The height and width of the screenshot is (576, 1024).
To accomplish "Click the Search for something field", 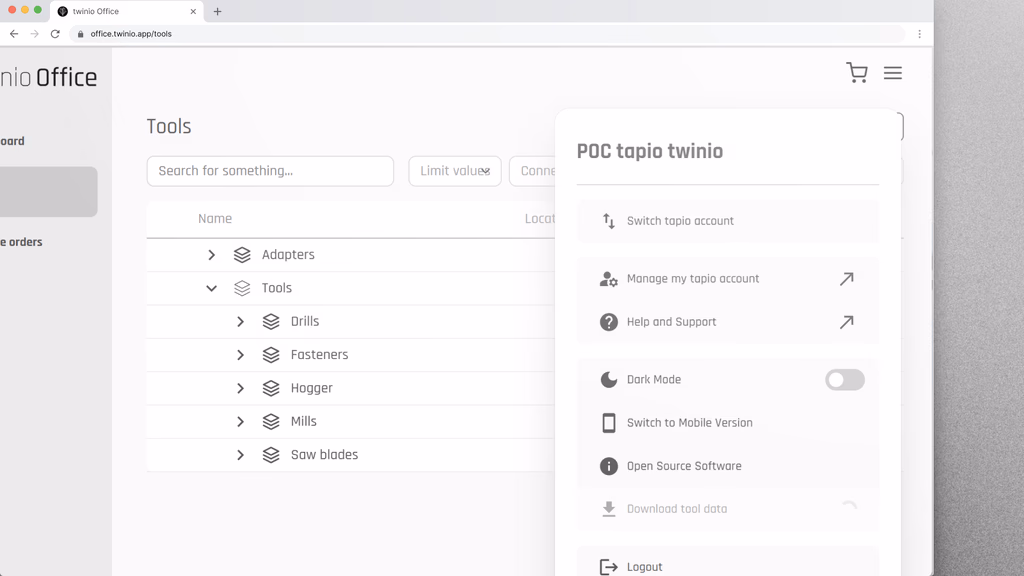I will [x=270, y=171].
